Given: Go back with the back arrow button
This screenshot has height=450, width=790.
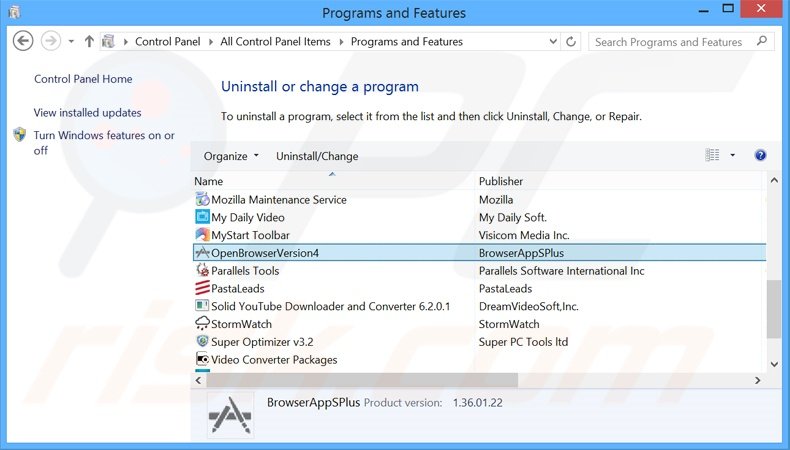Looking at the screenshot, I should [23, 41].
